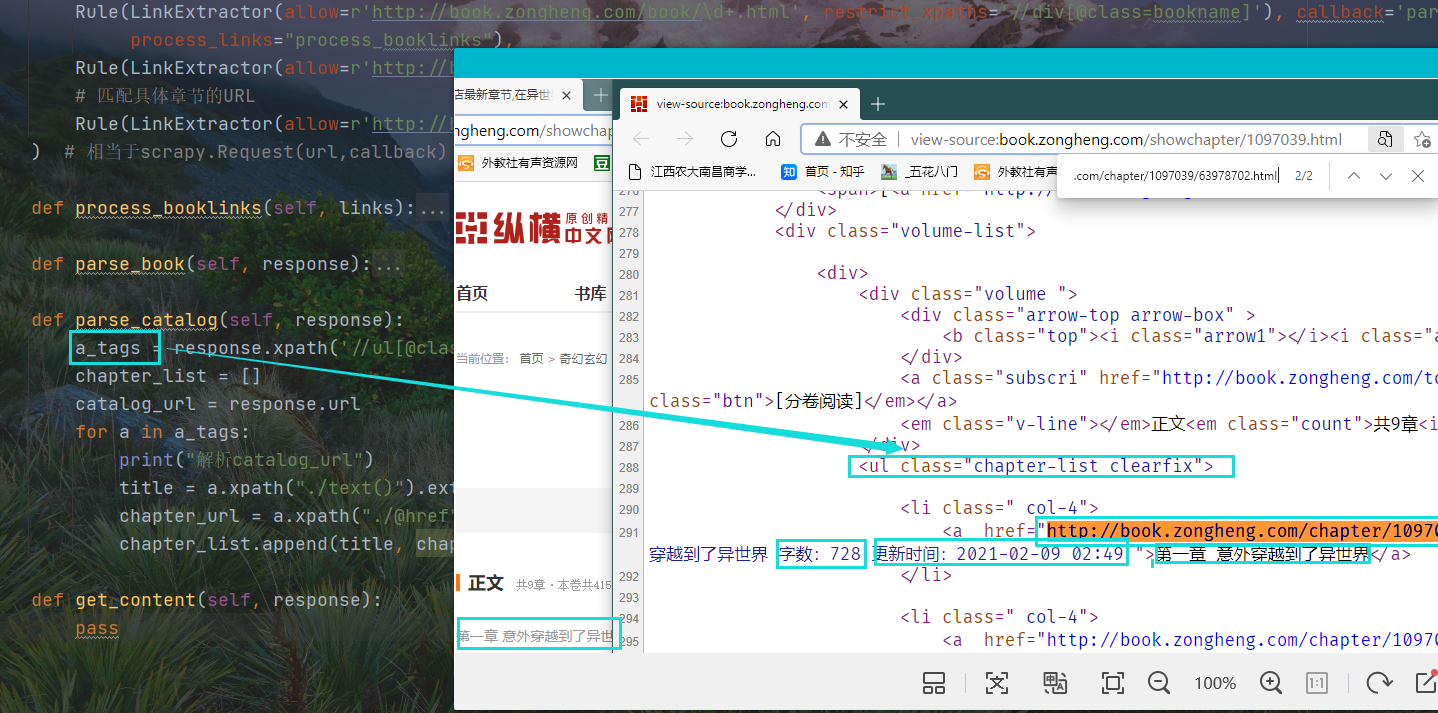Screen dimensions: 1438x713
Task: Click the find-in-page search field
Action: [1175, 176]
